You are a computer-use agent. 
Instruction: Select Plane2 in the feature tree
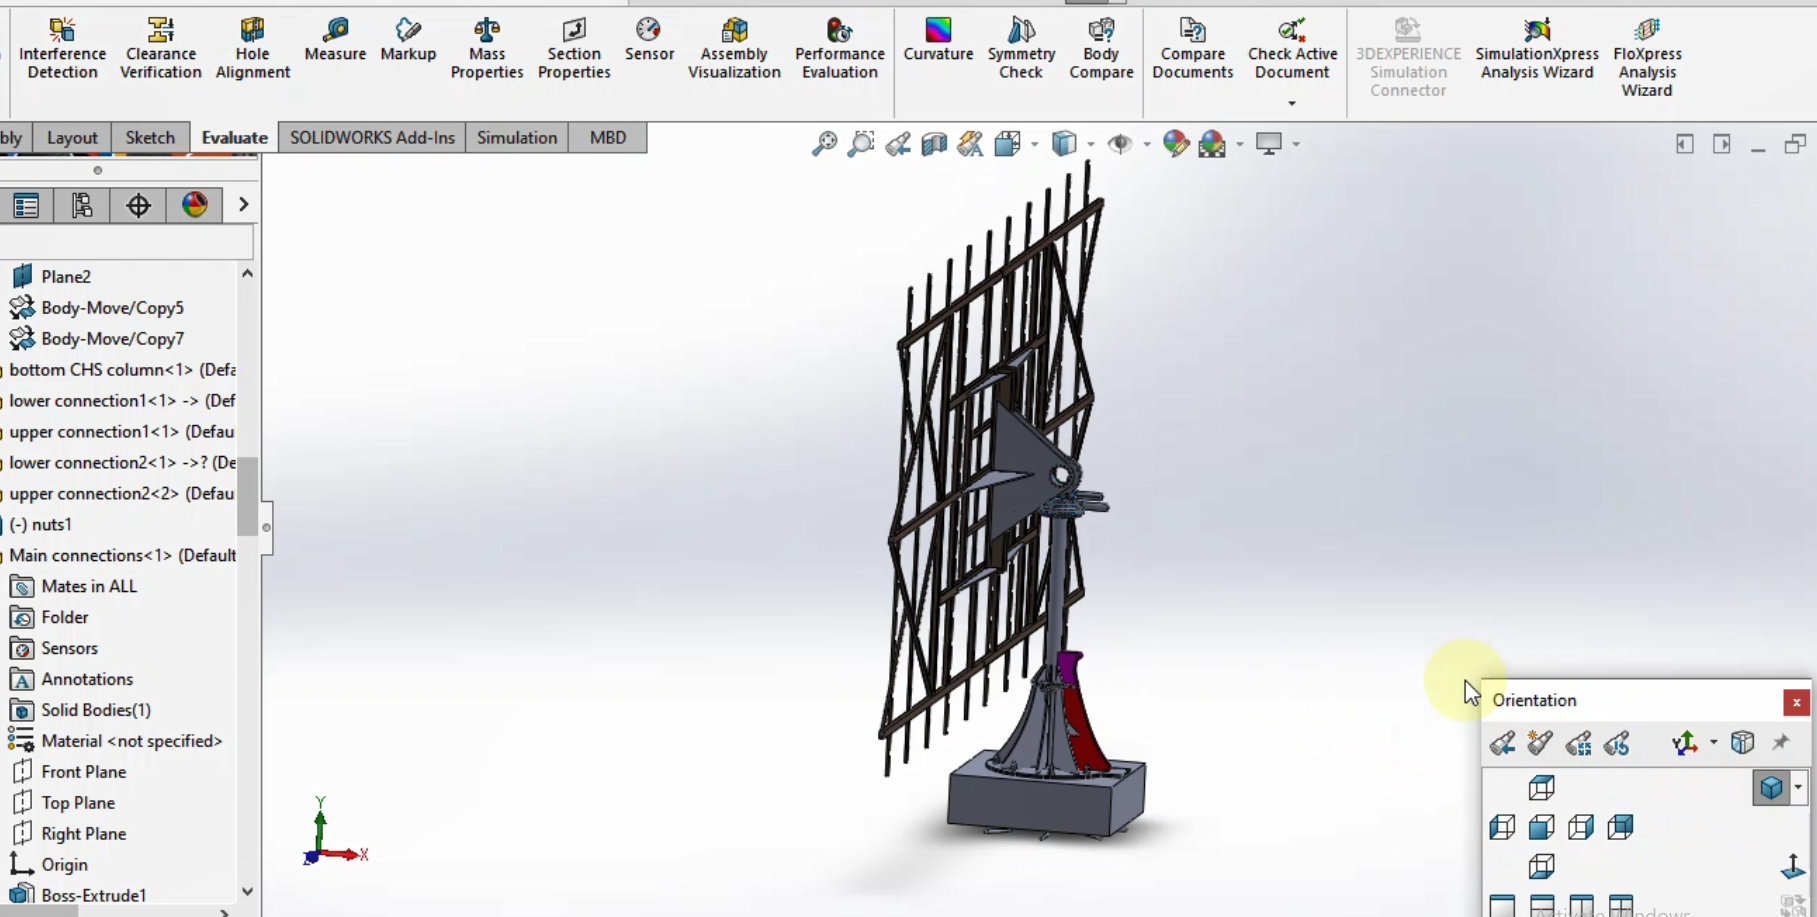66,277
